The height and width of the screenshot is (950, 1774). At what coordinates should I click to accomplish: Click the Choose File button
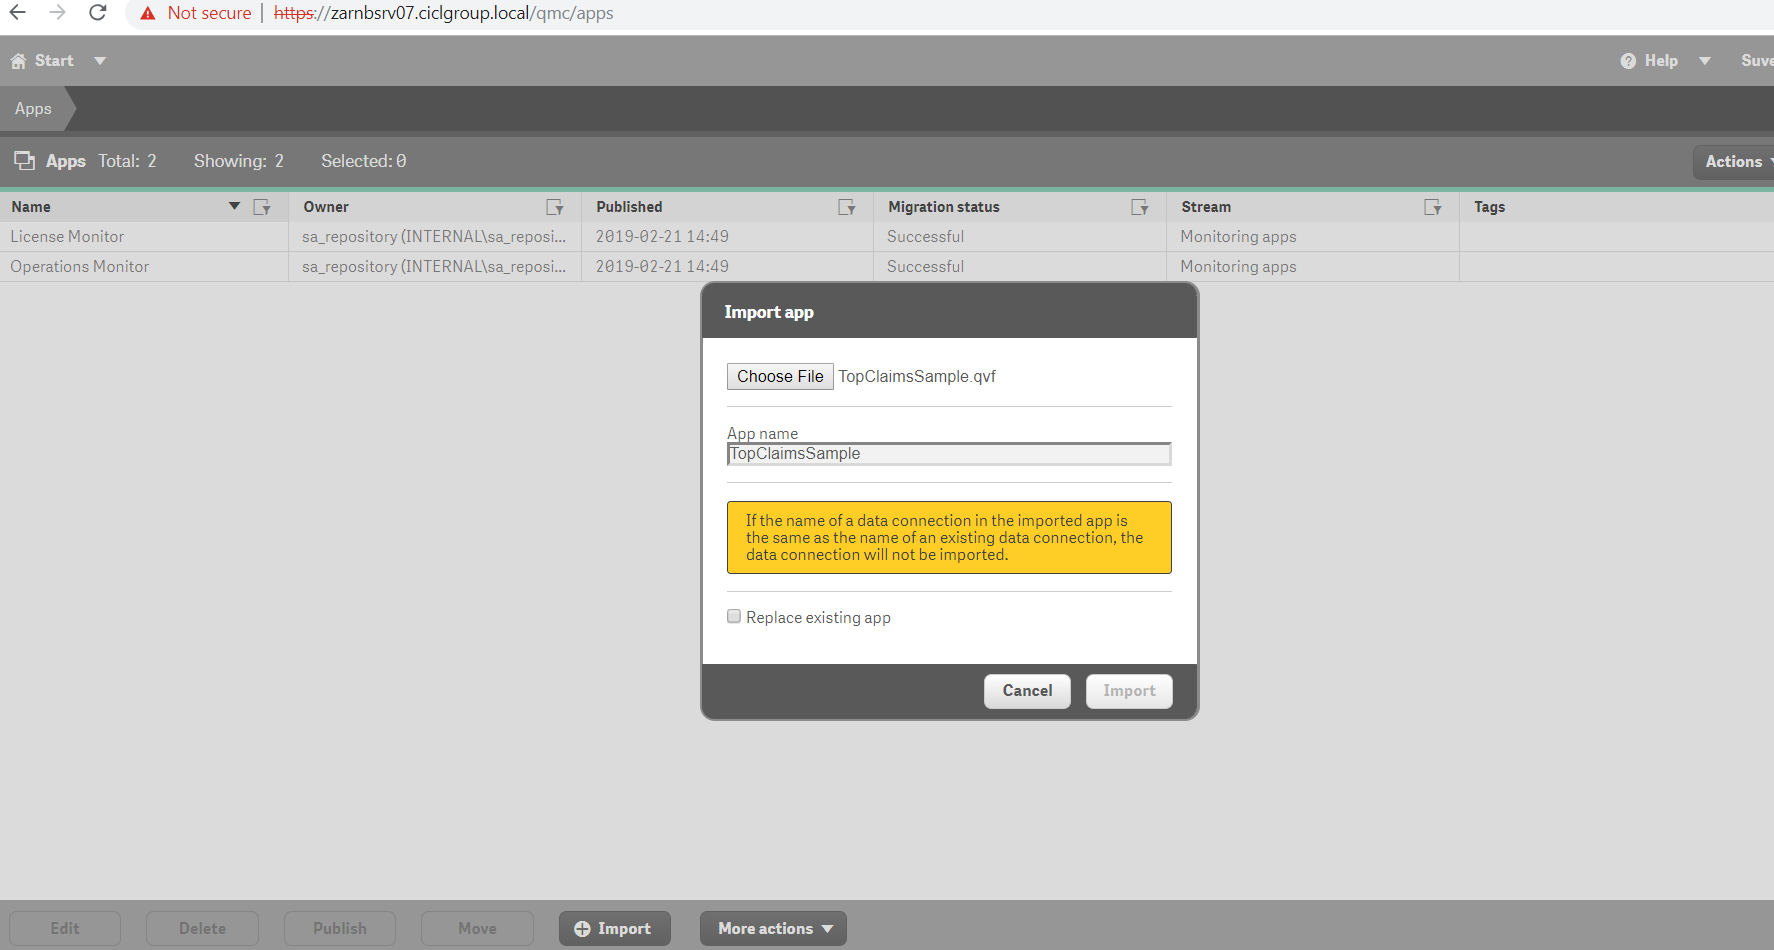780,376
